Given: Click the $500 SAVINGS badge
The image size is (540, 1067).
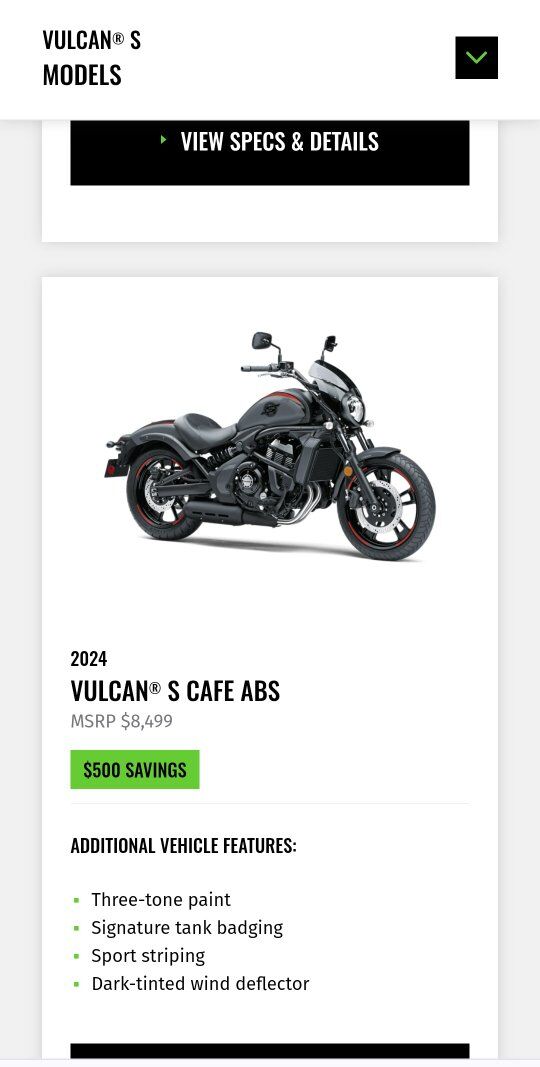Looking at the screenshot, I should [135, 770].
